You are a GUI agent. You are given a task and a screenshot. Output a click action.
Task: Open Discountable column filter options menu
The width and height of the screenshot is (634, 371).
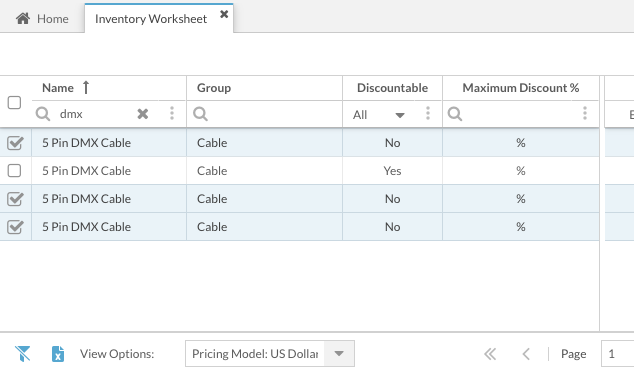[x=428, y=113]
